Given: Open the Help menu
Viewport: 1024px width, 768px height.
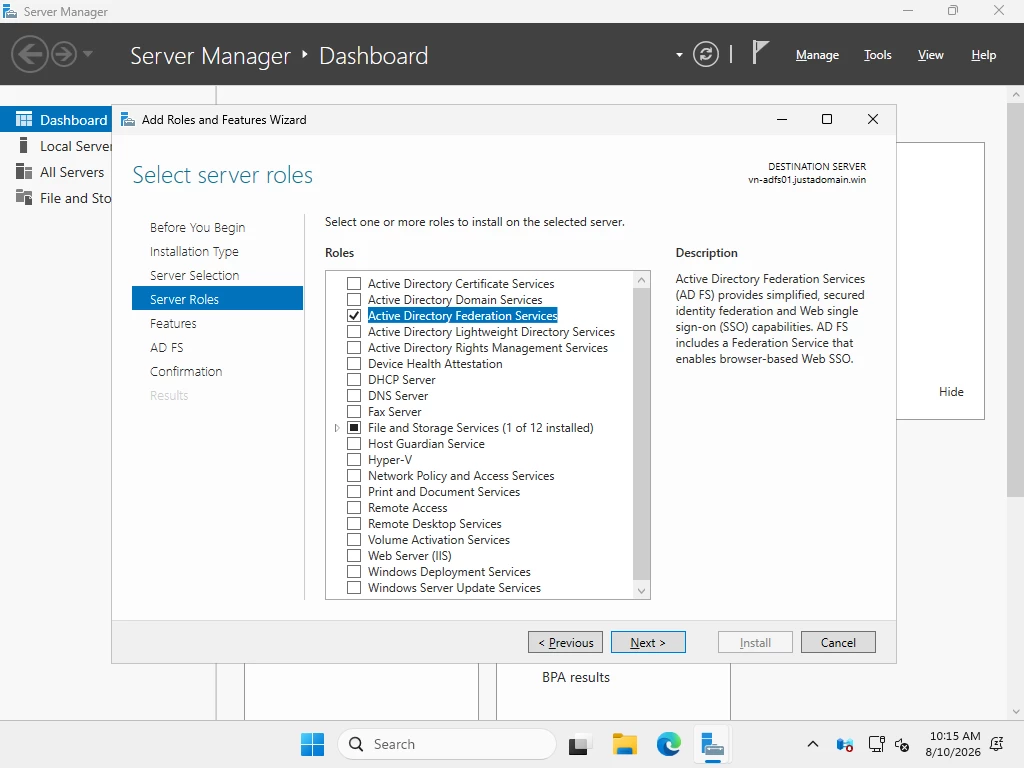Looking at the screenshot, I should 983,55.
